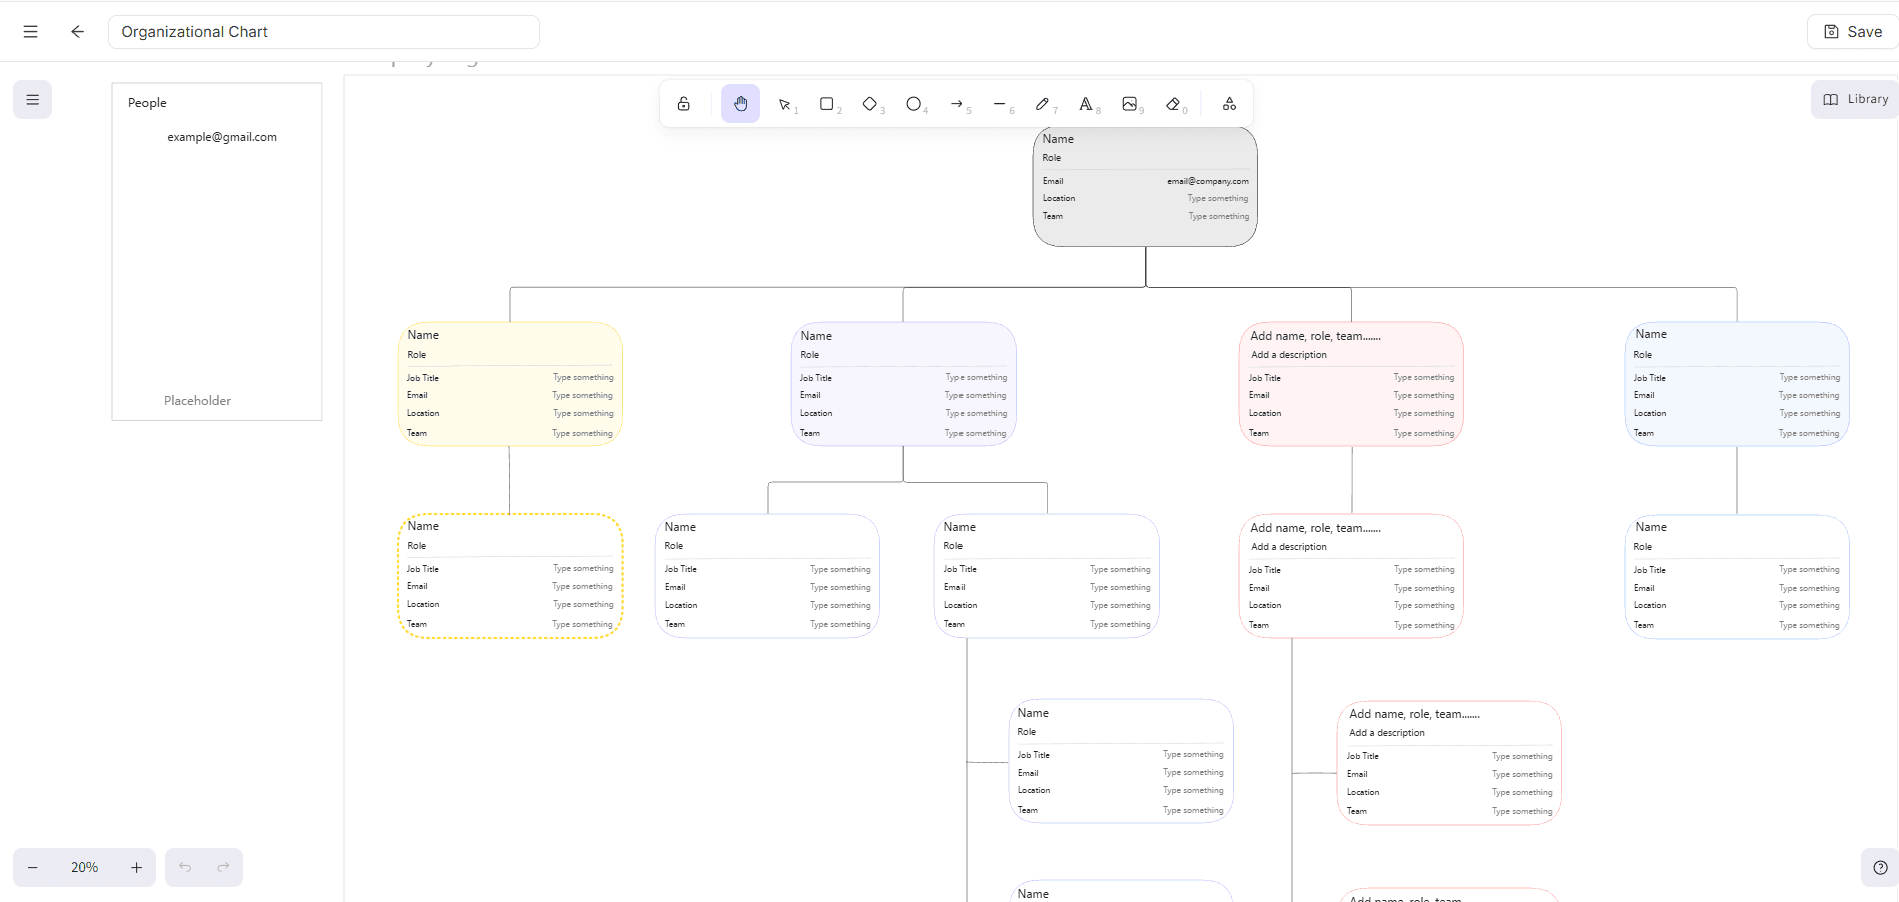This screenshot has height=902, width=1899.
Task: Select the arrow Selection tool
Action: pyautogui.click(x=785, y=104)
